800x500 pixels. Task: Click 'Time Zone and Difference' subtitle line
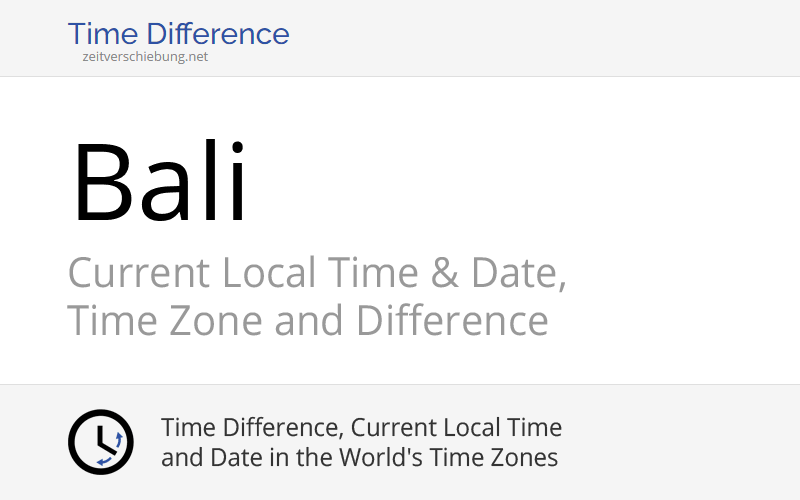[x=308, y=320]
